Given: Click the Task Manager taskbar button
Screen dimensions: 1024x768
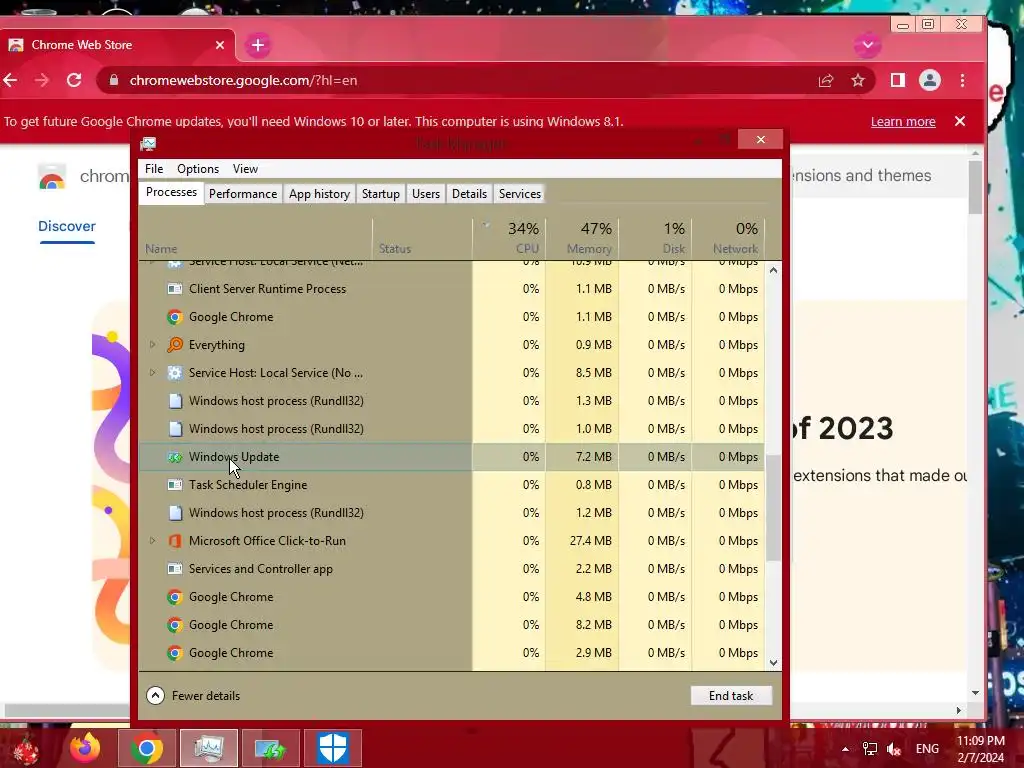Looking at the screenshot, I should pos(208,748).
